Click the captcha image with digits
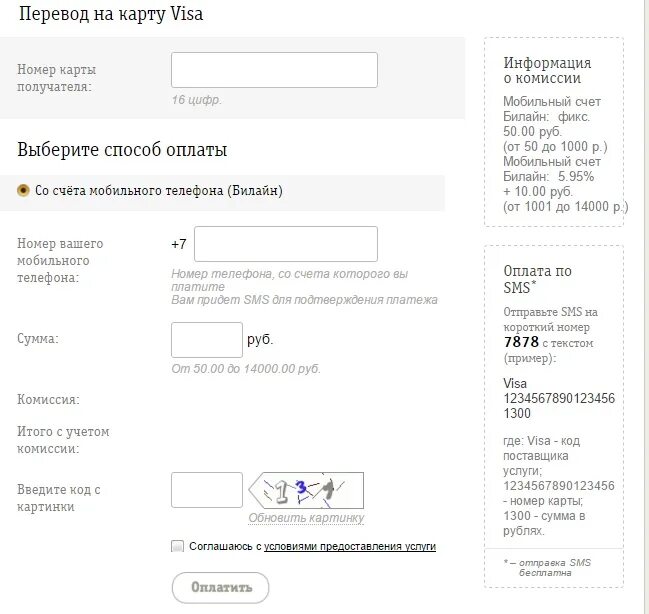The width and height of the screenshot is (649, 614). tap(306, 490)
